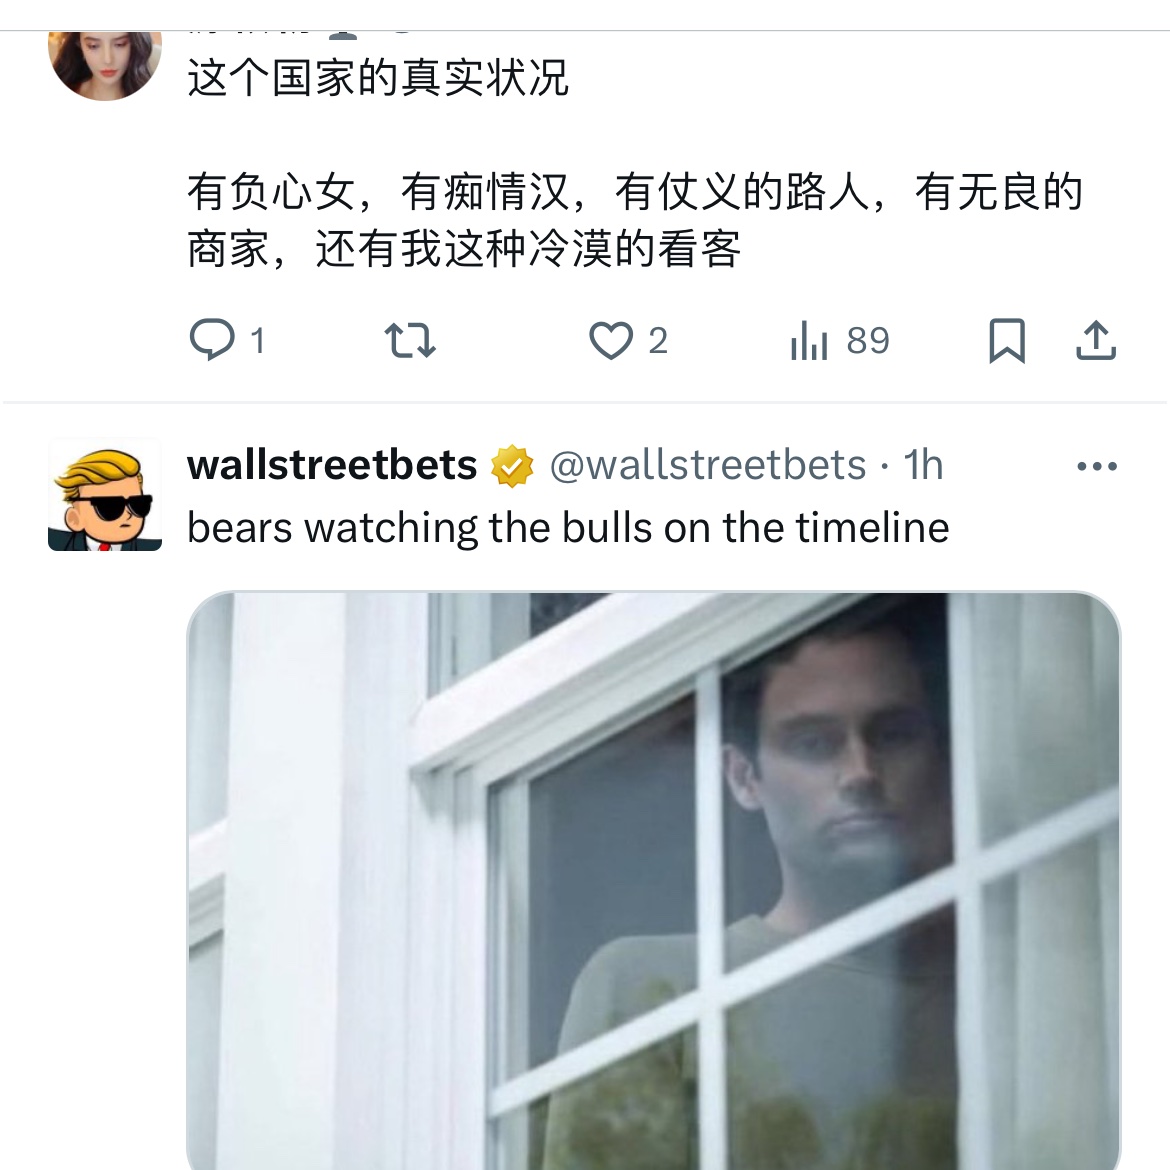The height and width of the screenshot is (1170, 1170).
Task: Tap the view count number 89
Action: tap(868, 341)
